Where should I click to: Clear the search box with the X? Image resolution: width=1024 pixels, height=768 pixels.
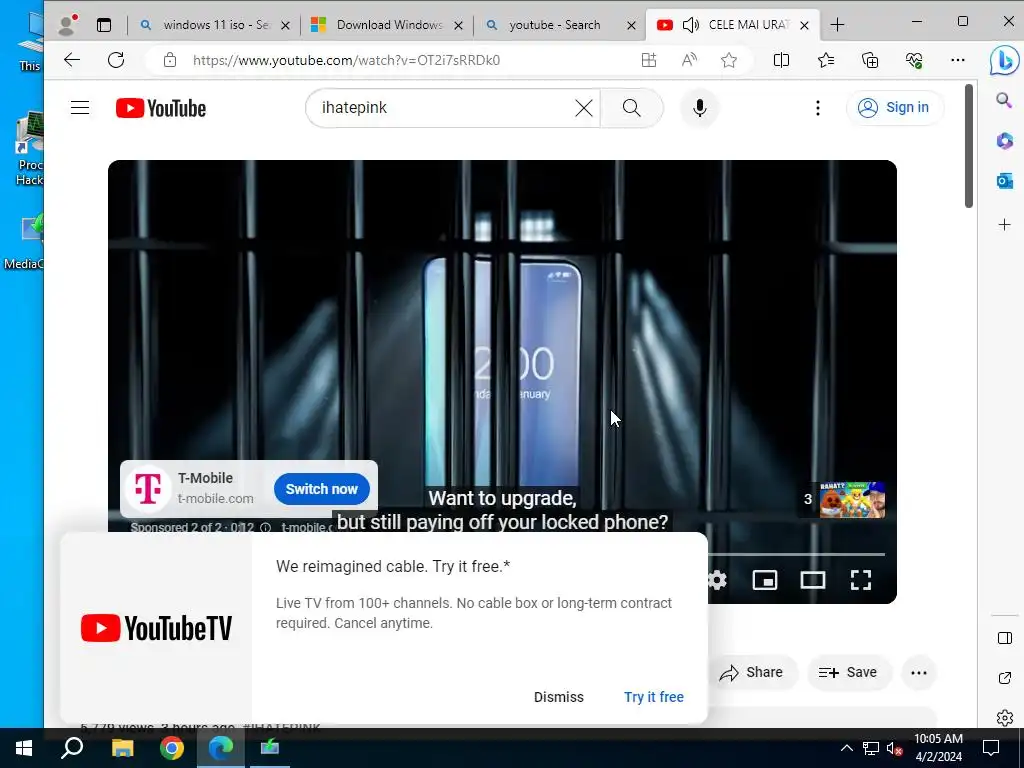click(x=584, y=108)
